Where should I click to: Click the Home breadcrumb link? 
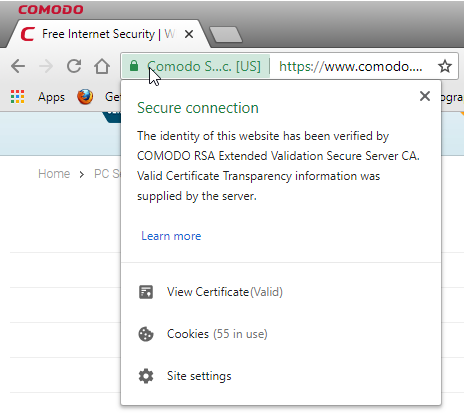click(54, 174)
